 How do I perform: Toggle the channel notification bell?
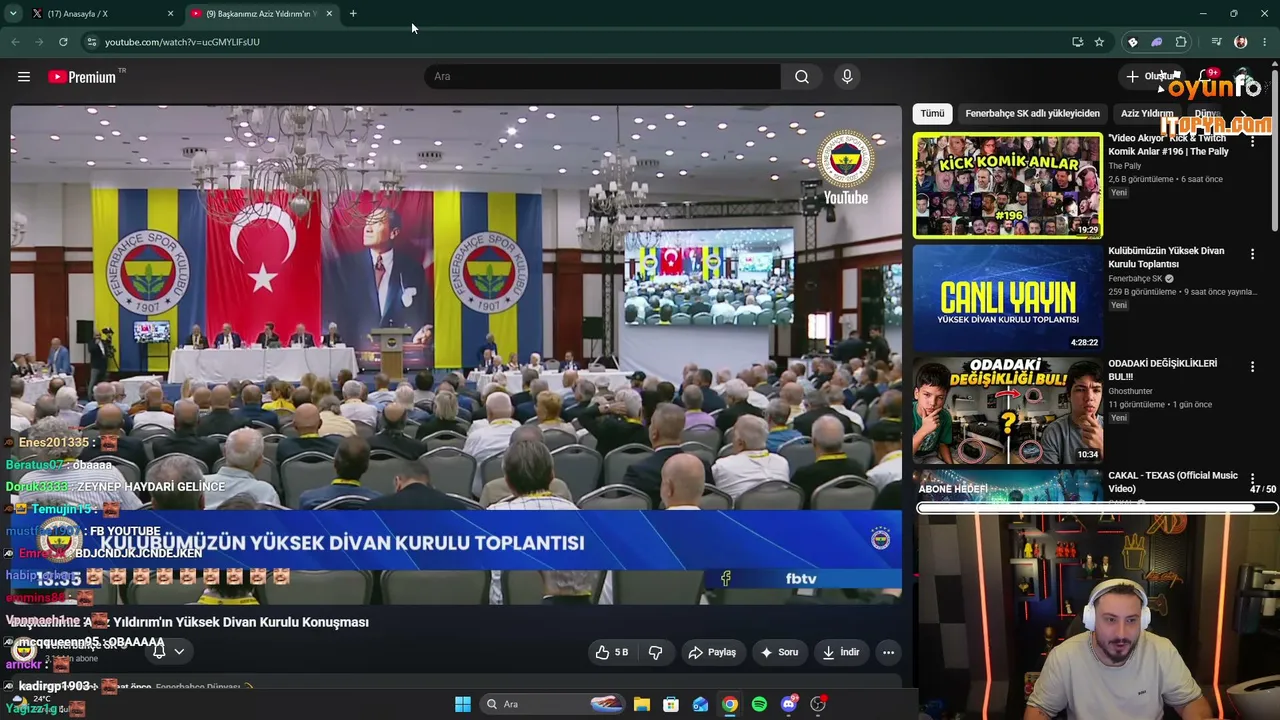[159, 651]
